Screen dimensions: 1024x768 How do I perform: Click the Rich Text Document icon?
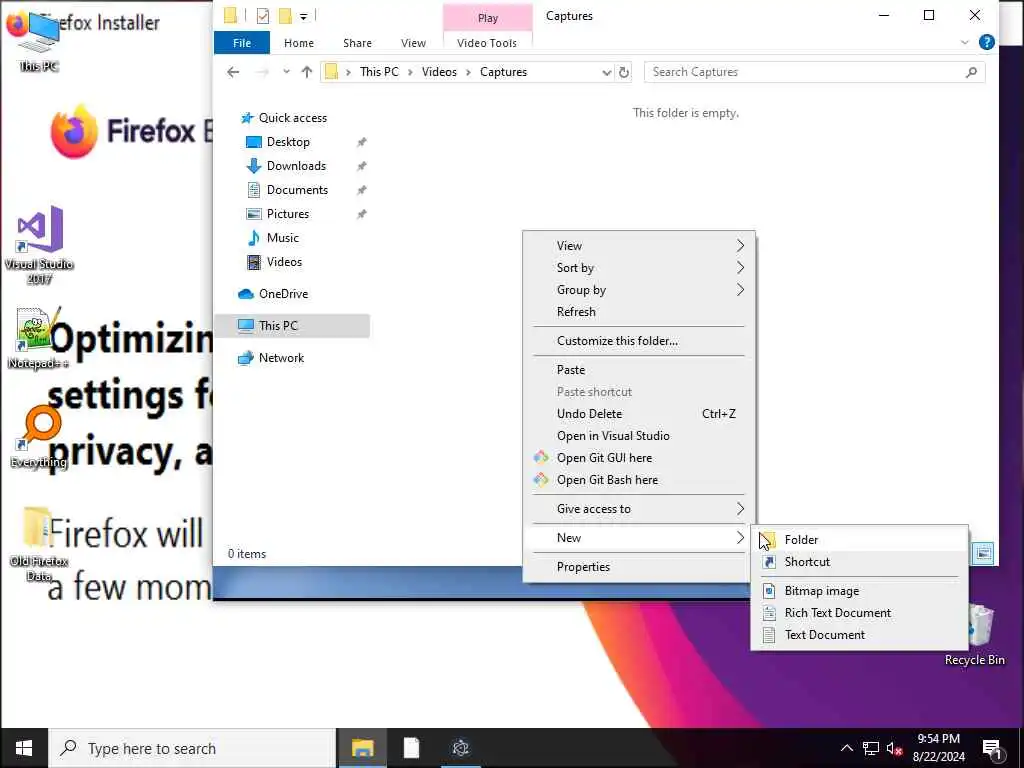click(x=769, y=613)
